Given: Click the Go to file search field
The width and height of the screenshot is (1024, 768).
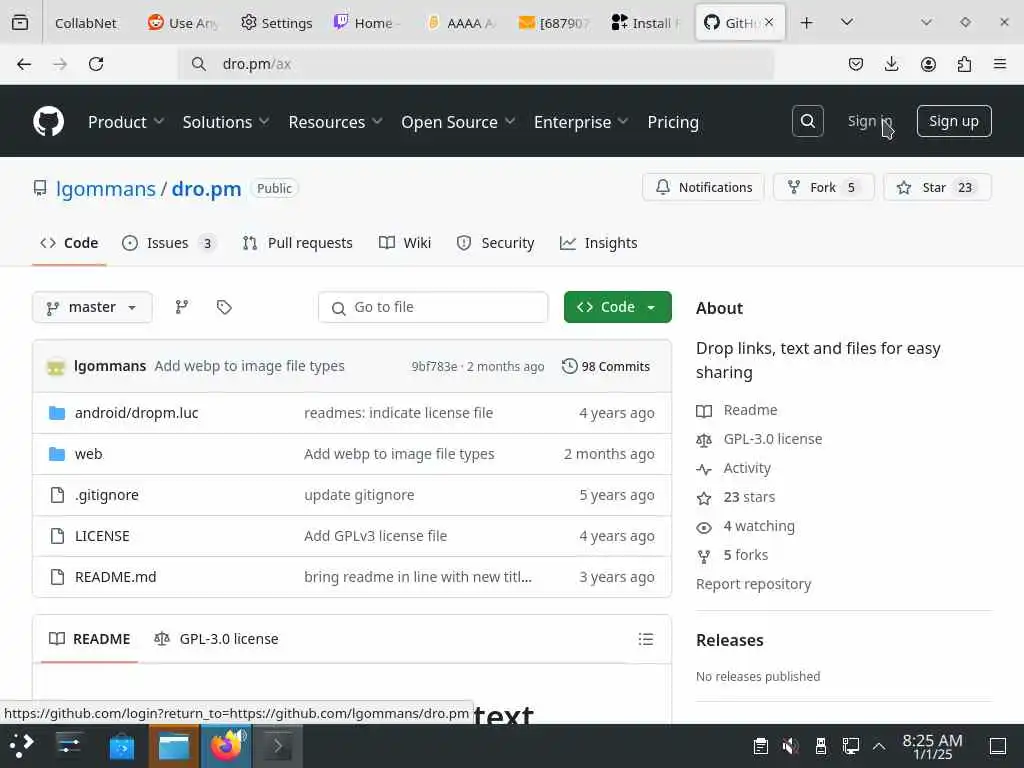Looking at the screenshot, I should 433,307.
